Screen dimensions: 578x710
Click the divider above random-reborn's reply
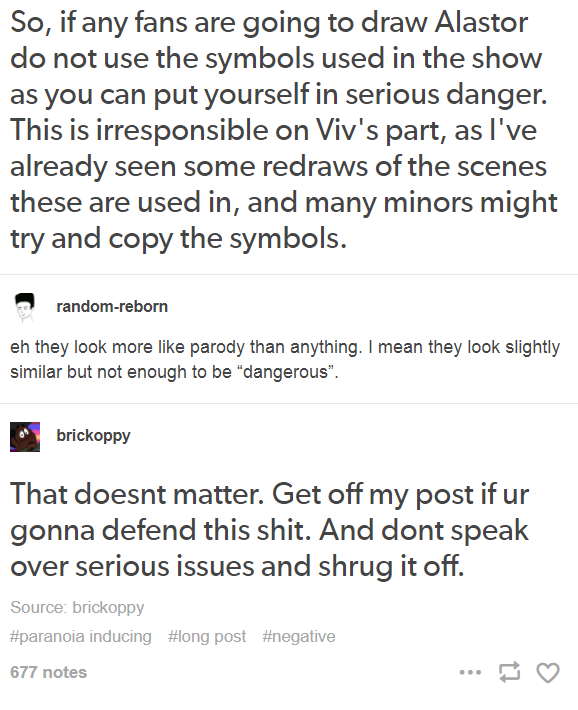289,274
